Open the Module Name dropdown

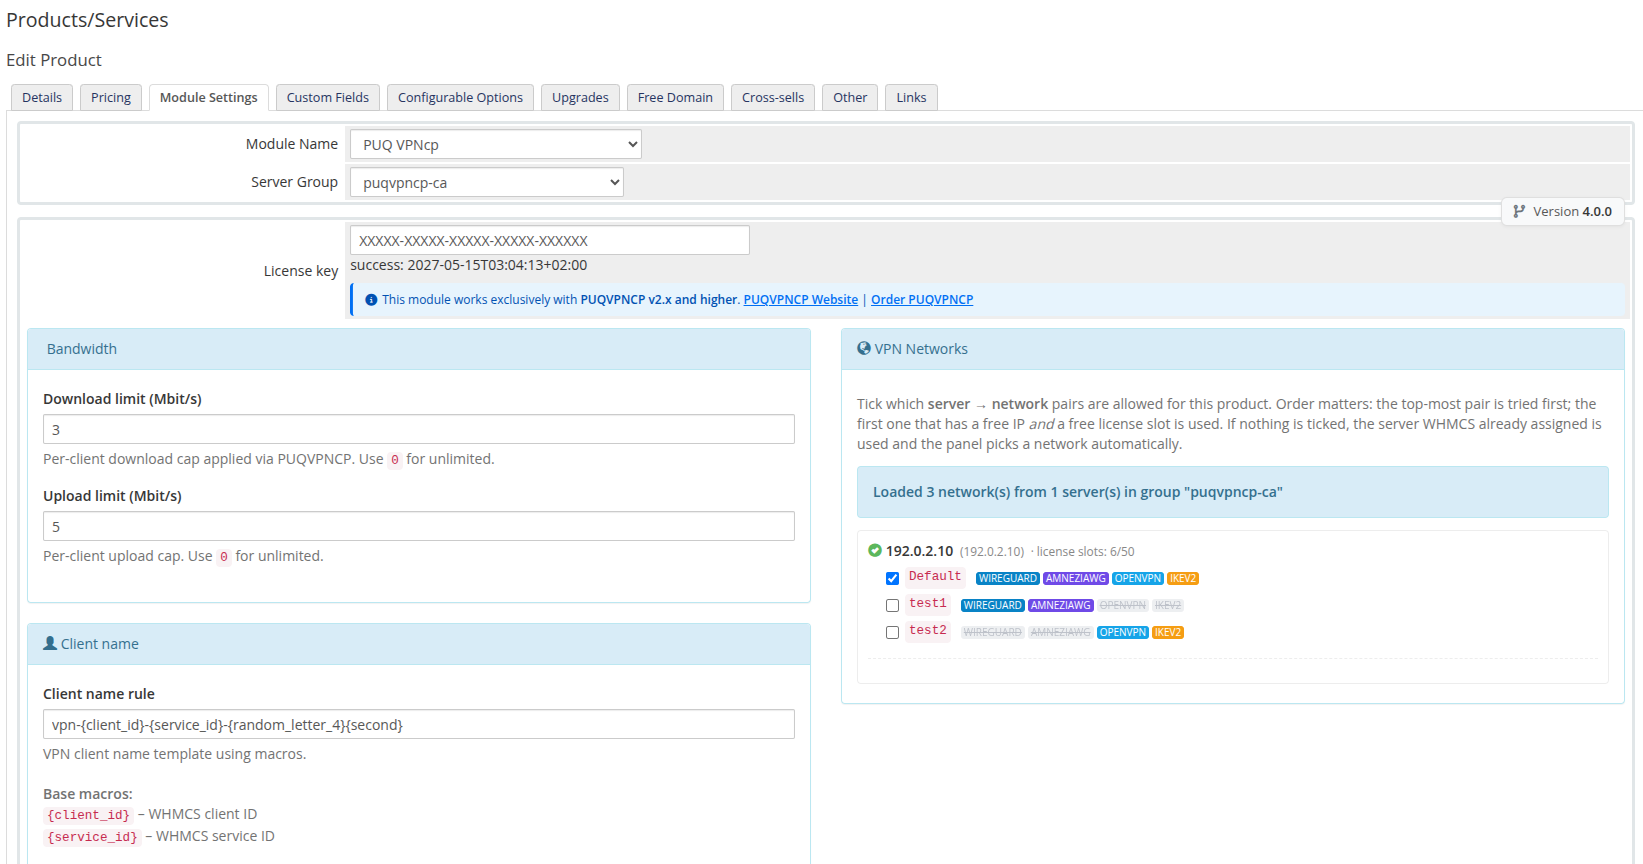pyautogui.click(x=496, y=144)
